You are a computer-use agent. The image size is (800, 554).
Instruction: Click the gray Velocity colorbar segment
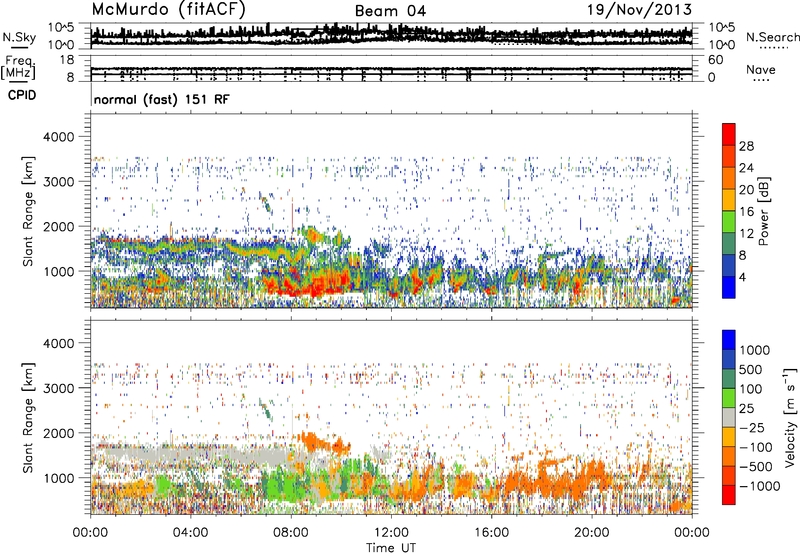(729, 417)
